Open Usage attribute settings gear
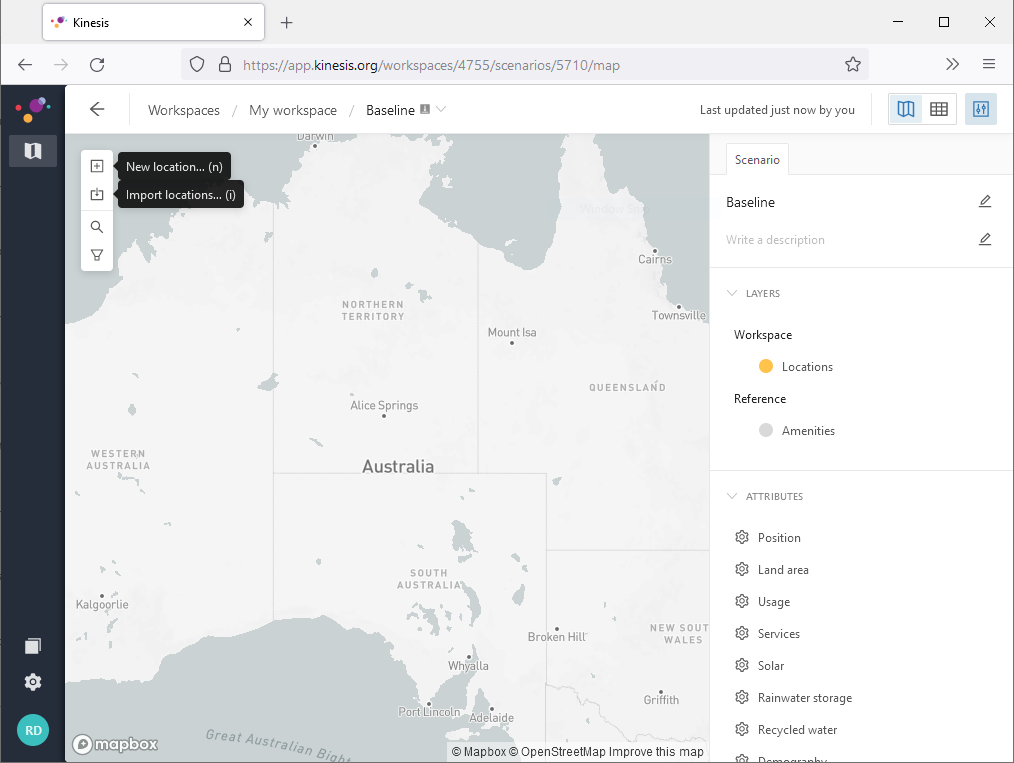Viewport: 1014px width, 763px height. pyautogui.click(x=742, y=601)
